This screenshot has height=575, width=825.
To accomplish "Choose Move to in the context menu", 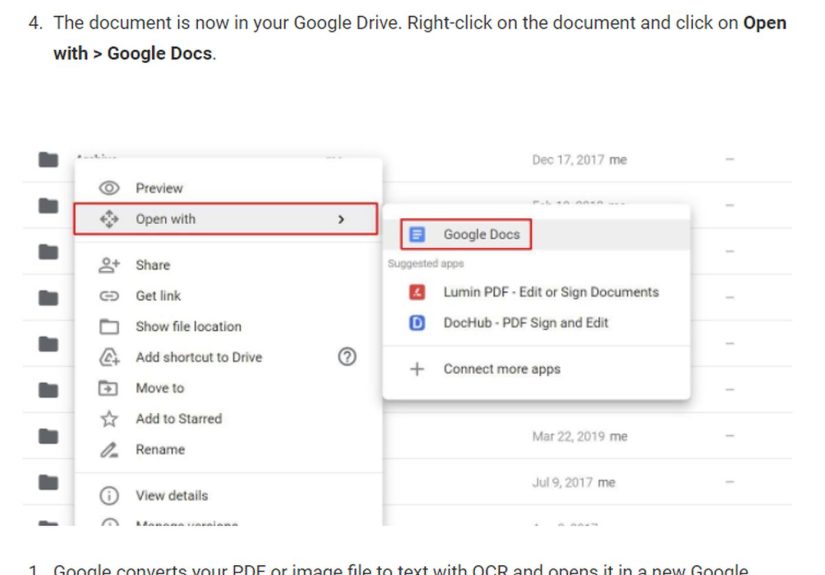I will point(160,388).
